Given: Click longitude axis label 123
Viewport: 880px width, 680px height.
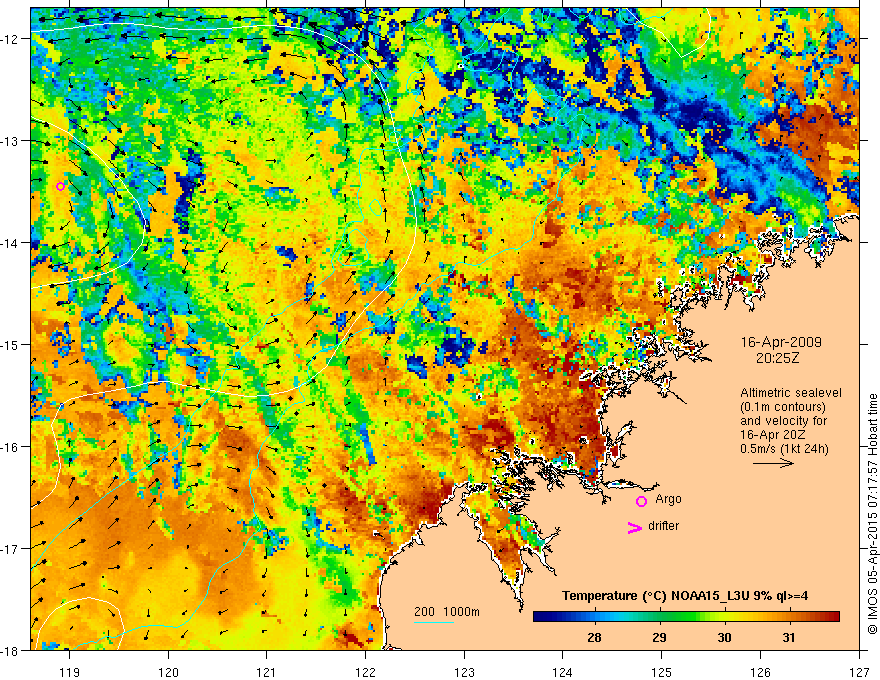Looking at the screenshot, I should [x=464, y=672].
